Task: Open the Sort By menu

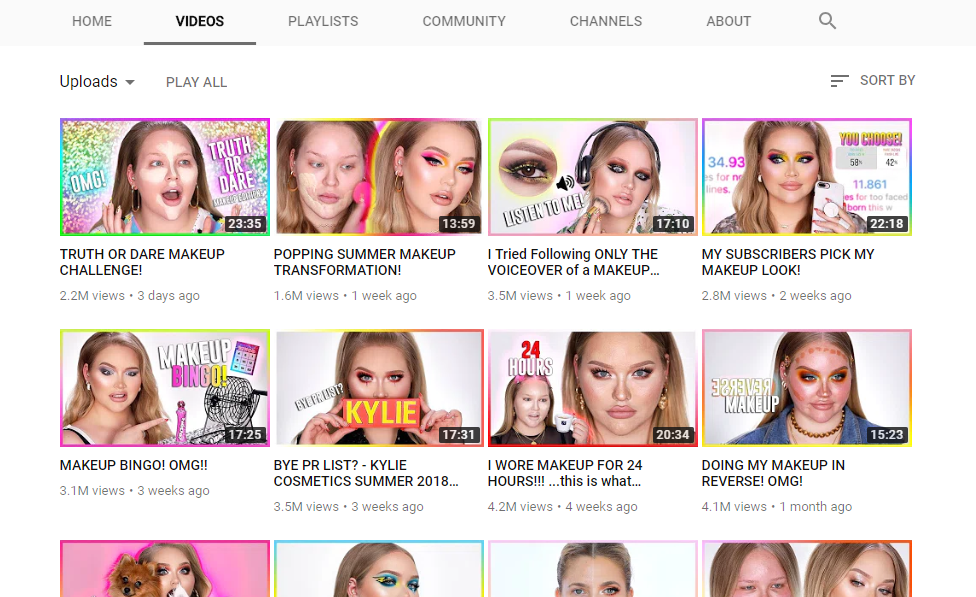Action: tap(886, 81)
